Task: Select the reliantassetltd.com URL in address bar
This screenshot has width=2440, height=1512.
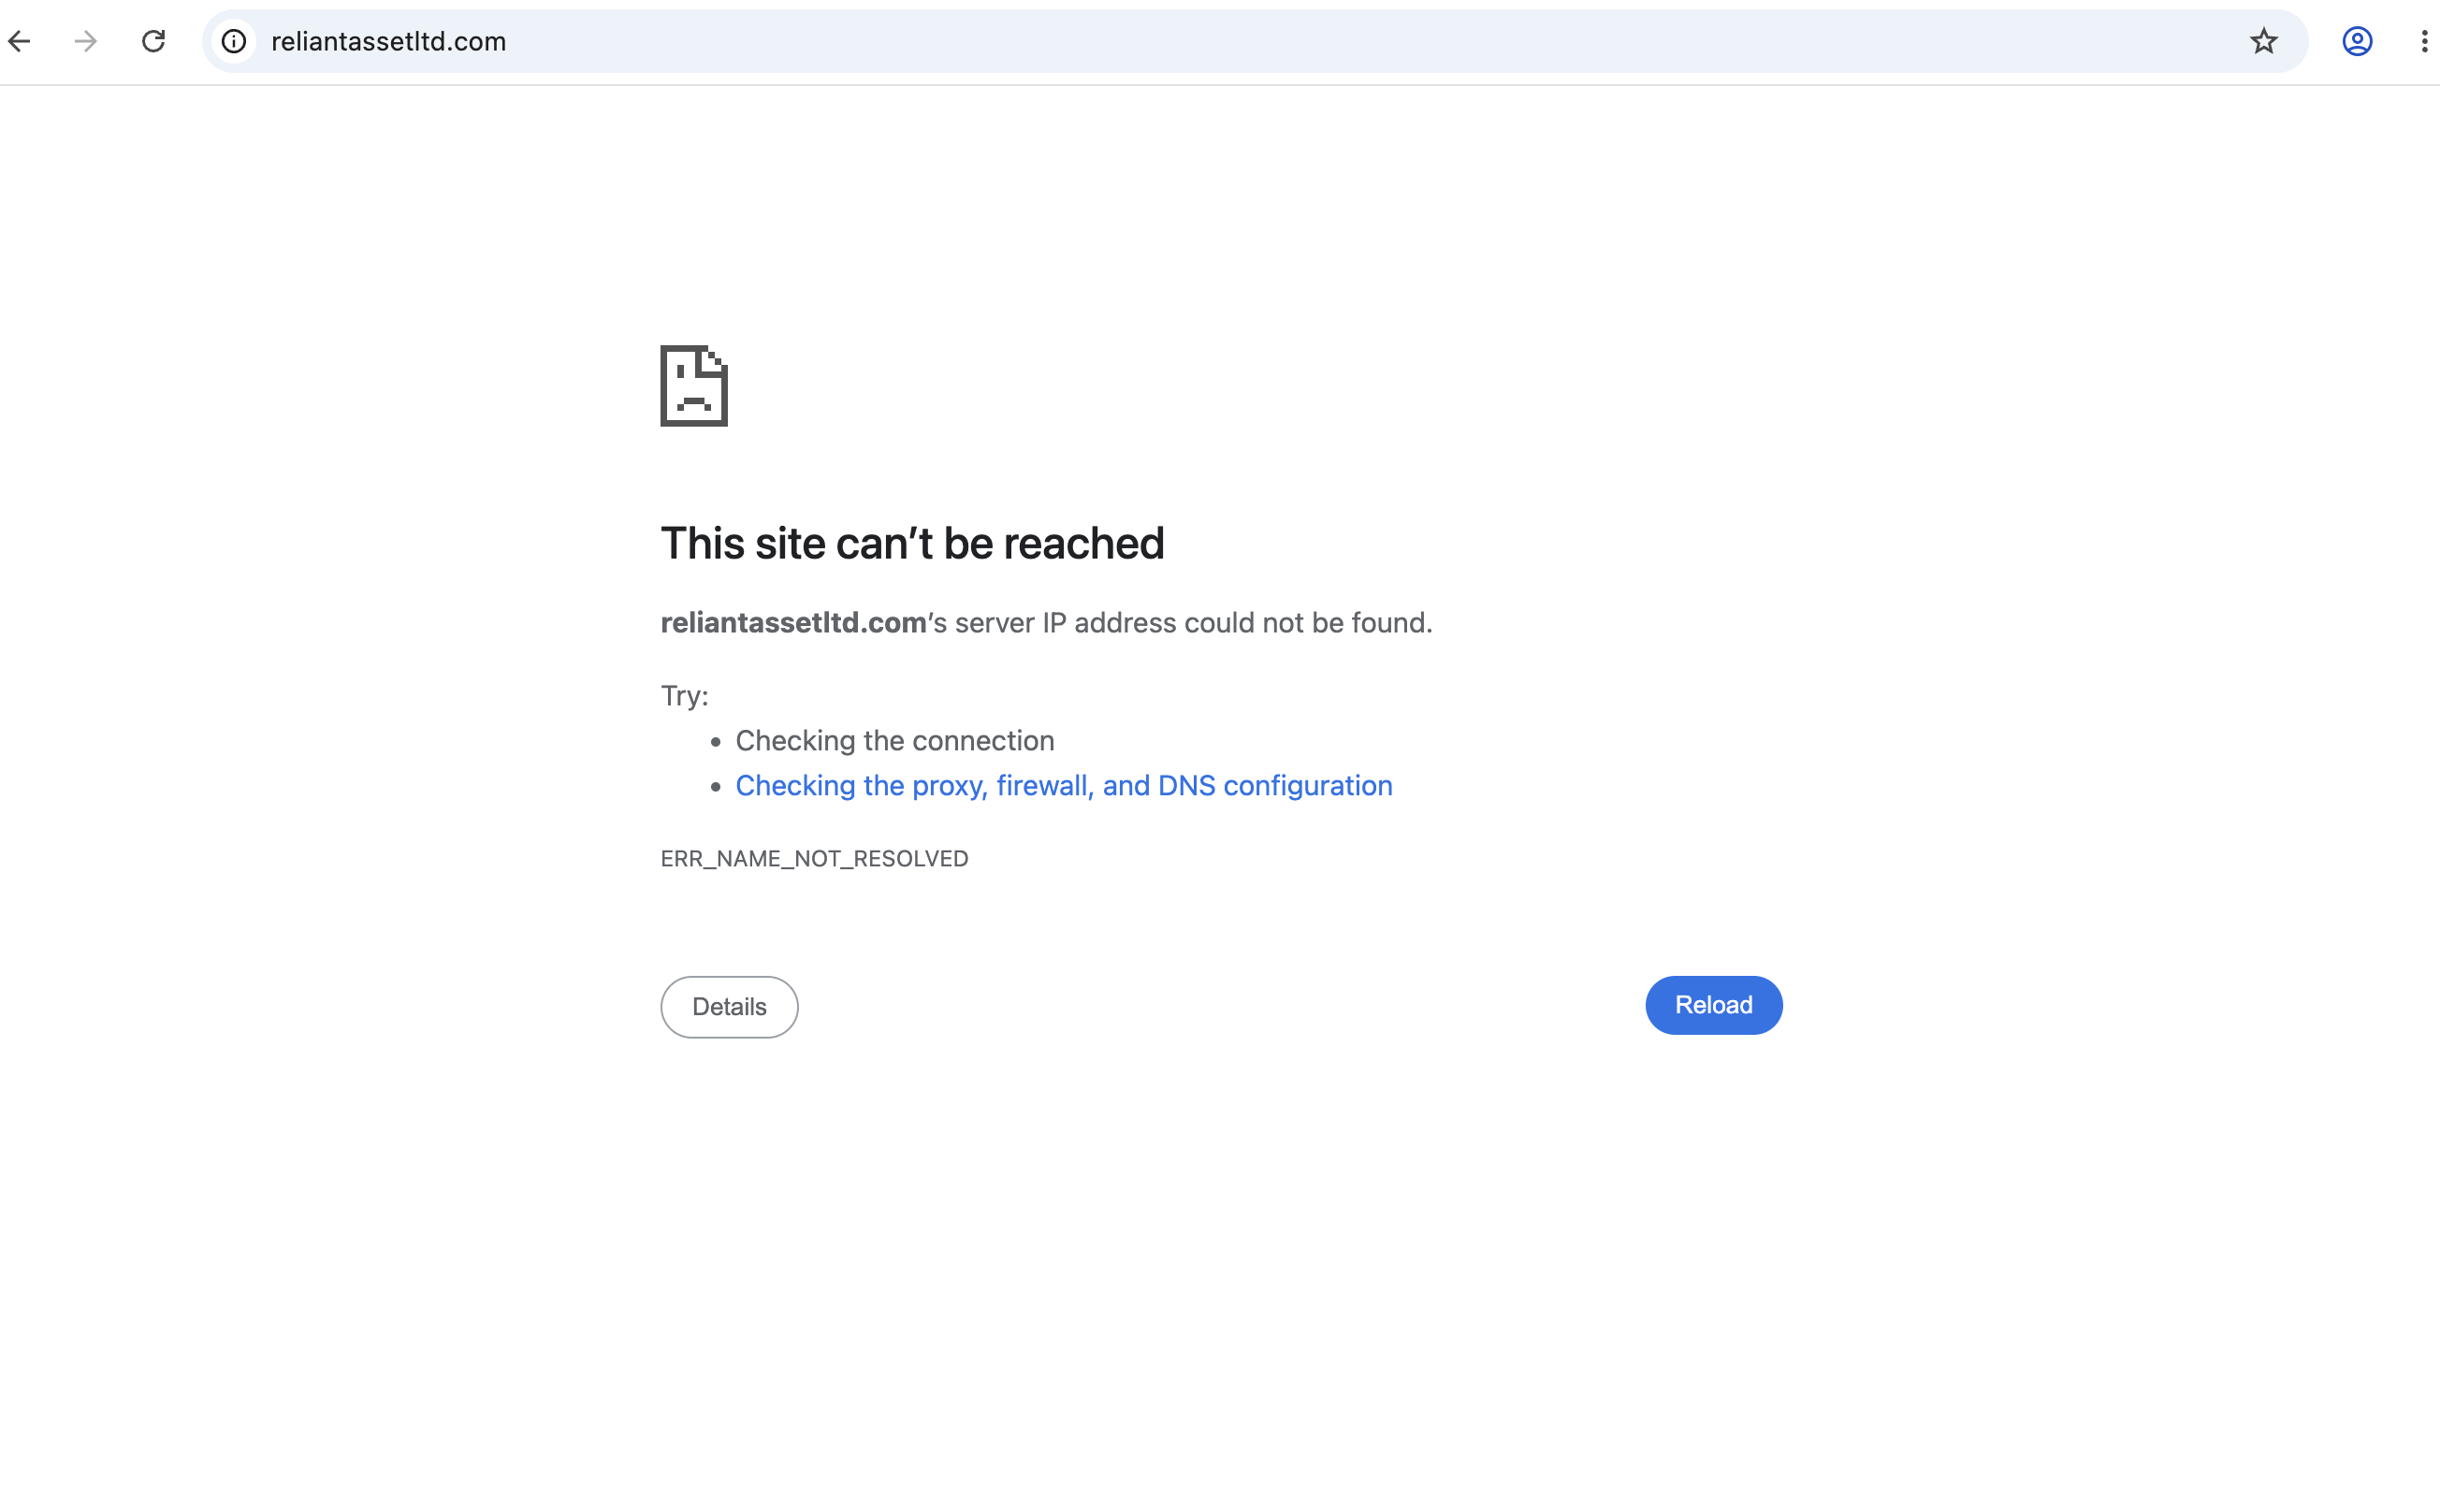Action: pos(389,41)
